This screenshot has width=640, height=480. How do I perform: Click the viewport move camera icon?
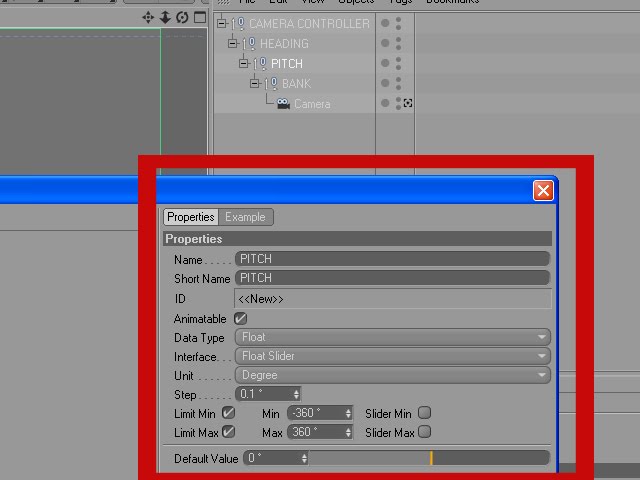[148, 18]
